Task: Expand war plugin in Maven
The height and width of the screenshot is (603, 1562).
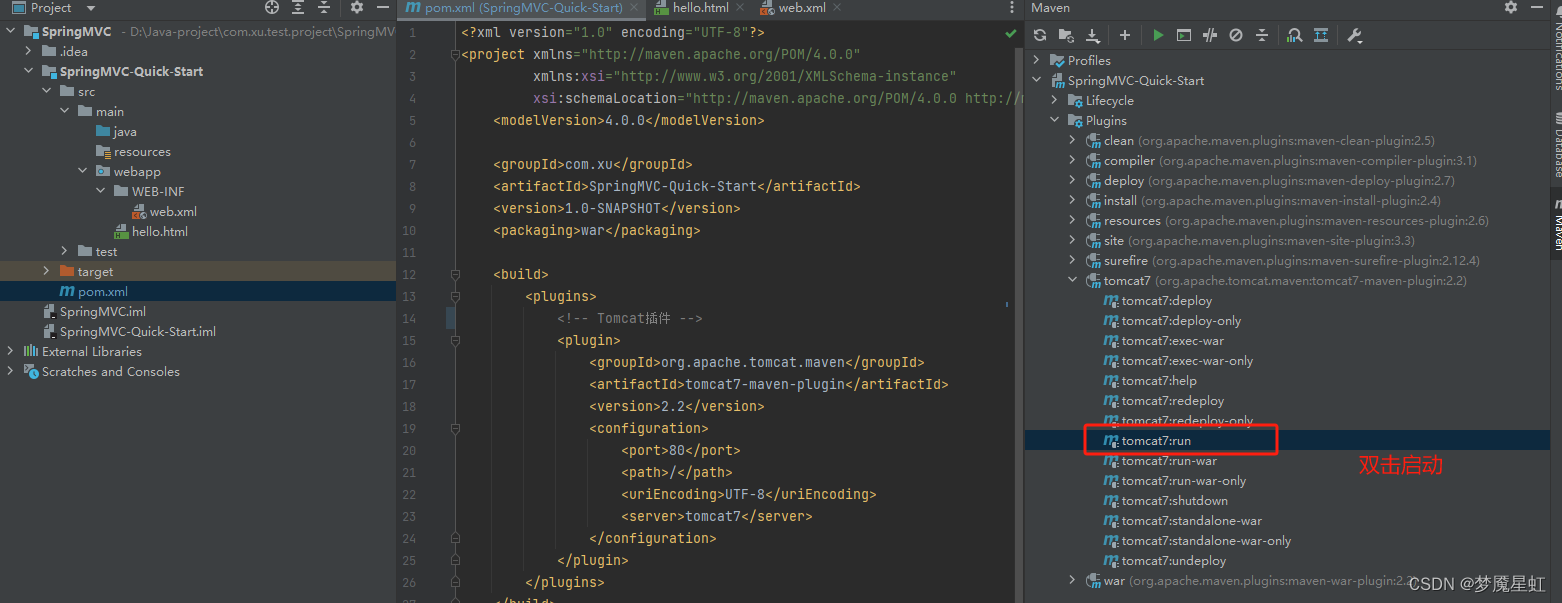Action: [x=1073, y=580]
